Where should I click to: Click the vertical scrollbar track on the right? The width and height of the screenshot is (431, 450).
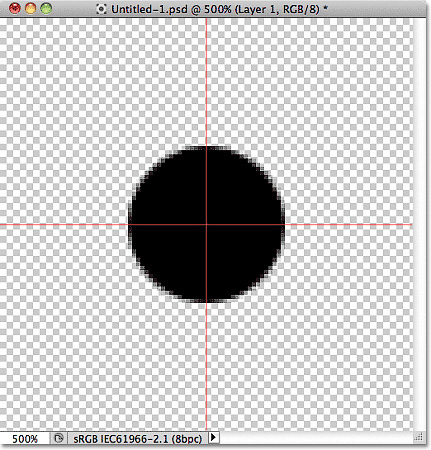coord(419,224)
